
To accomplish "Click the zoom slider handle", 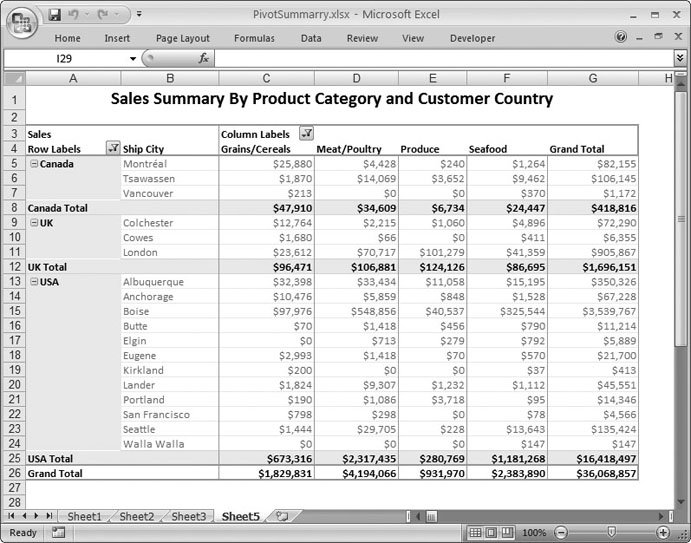I will (610, 533).
